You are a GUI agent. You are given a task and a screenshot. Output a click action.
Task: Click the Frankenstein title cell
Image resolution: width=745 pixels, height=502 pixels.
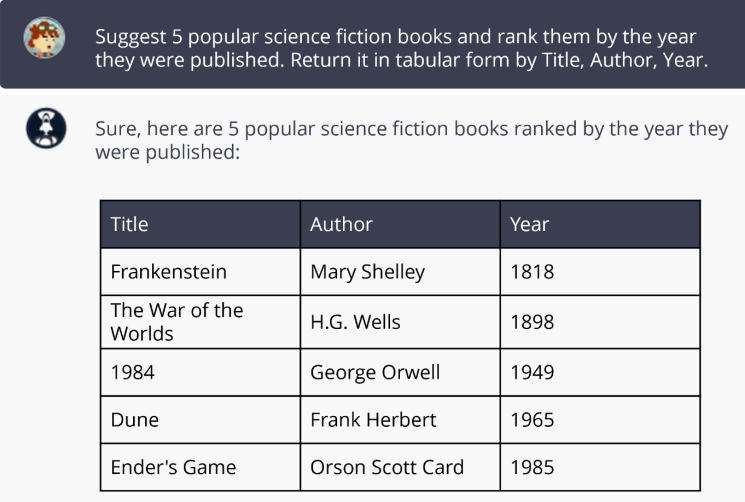pyautogui.click(x=201, y=272)
